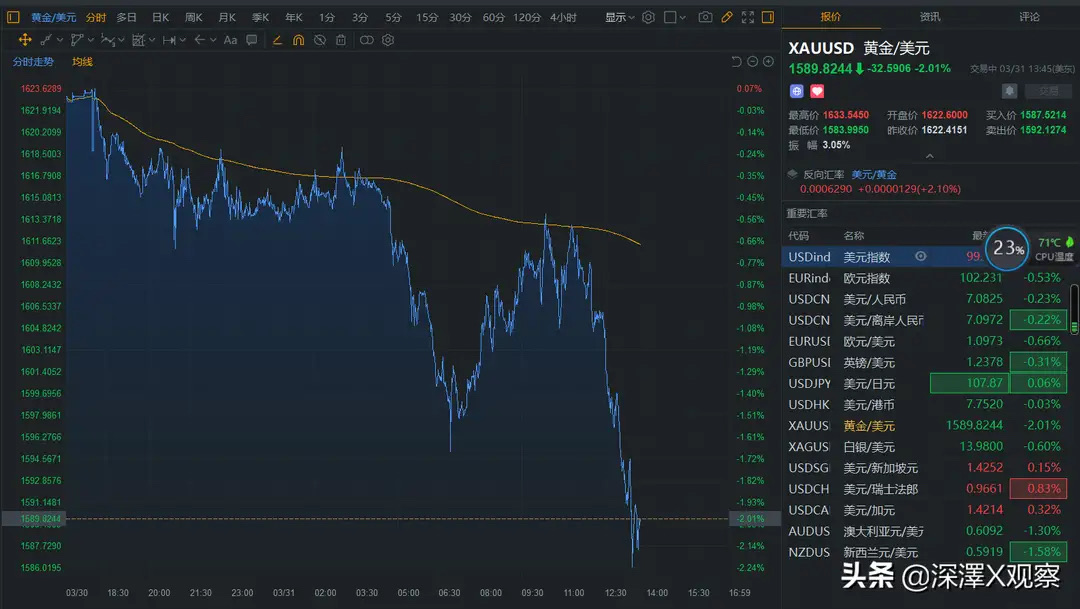This screenshot has width=1080, height=609.
Task: Collapse the quote details chevron
Action: pos(930,156)
